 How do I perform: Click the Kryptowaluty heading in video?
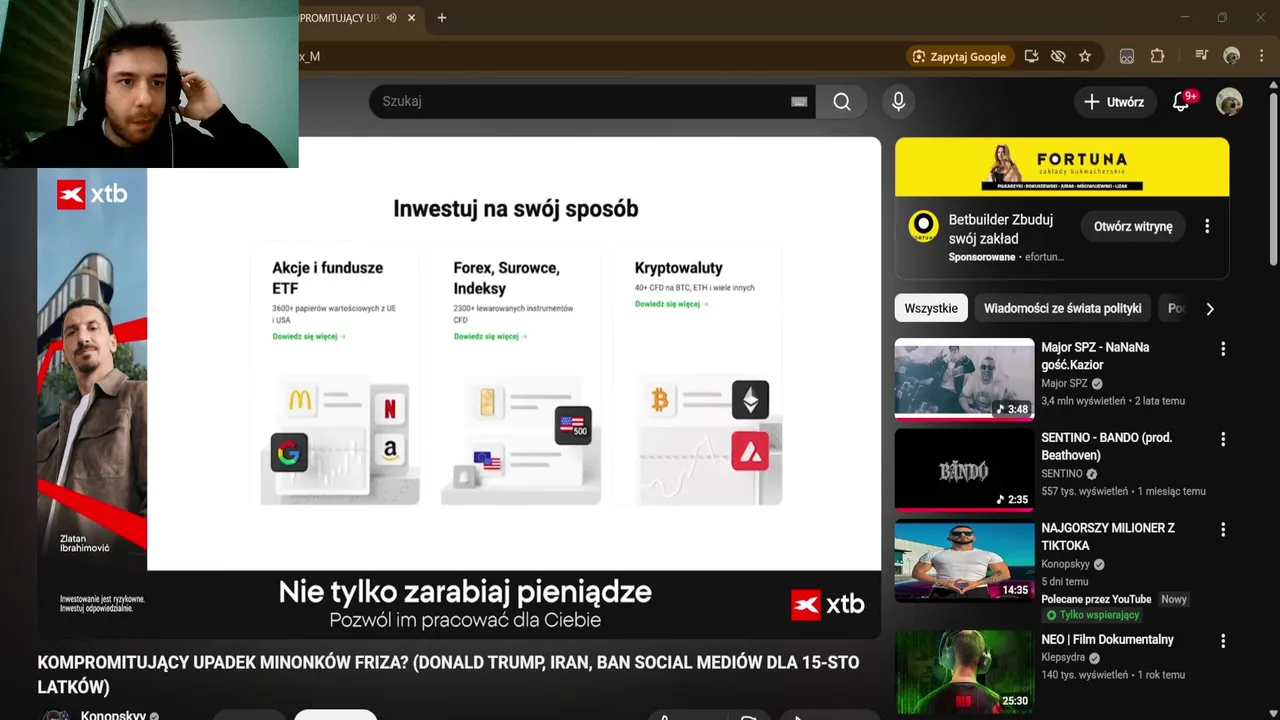click(678, 268)
